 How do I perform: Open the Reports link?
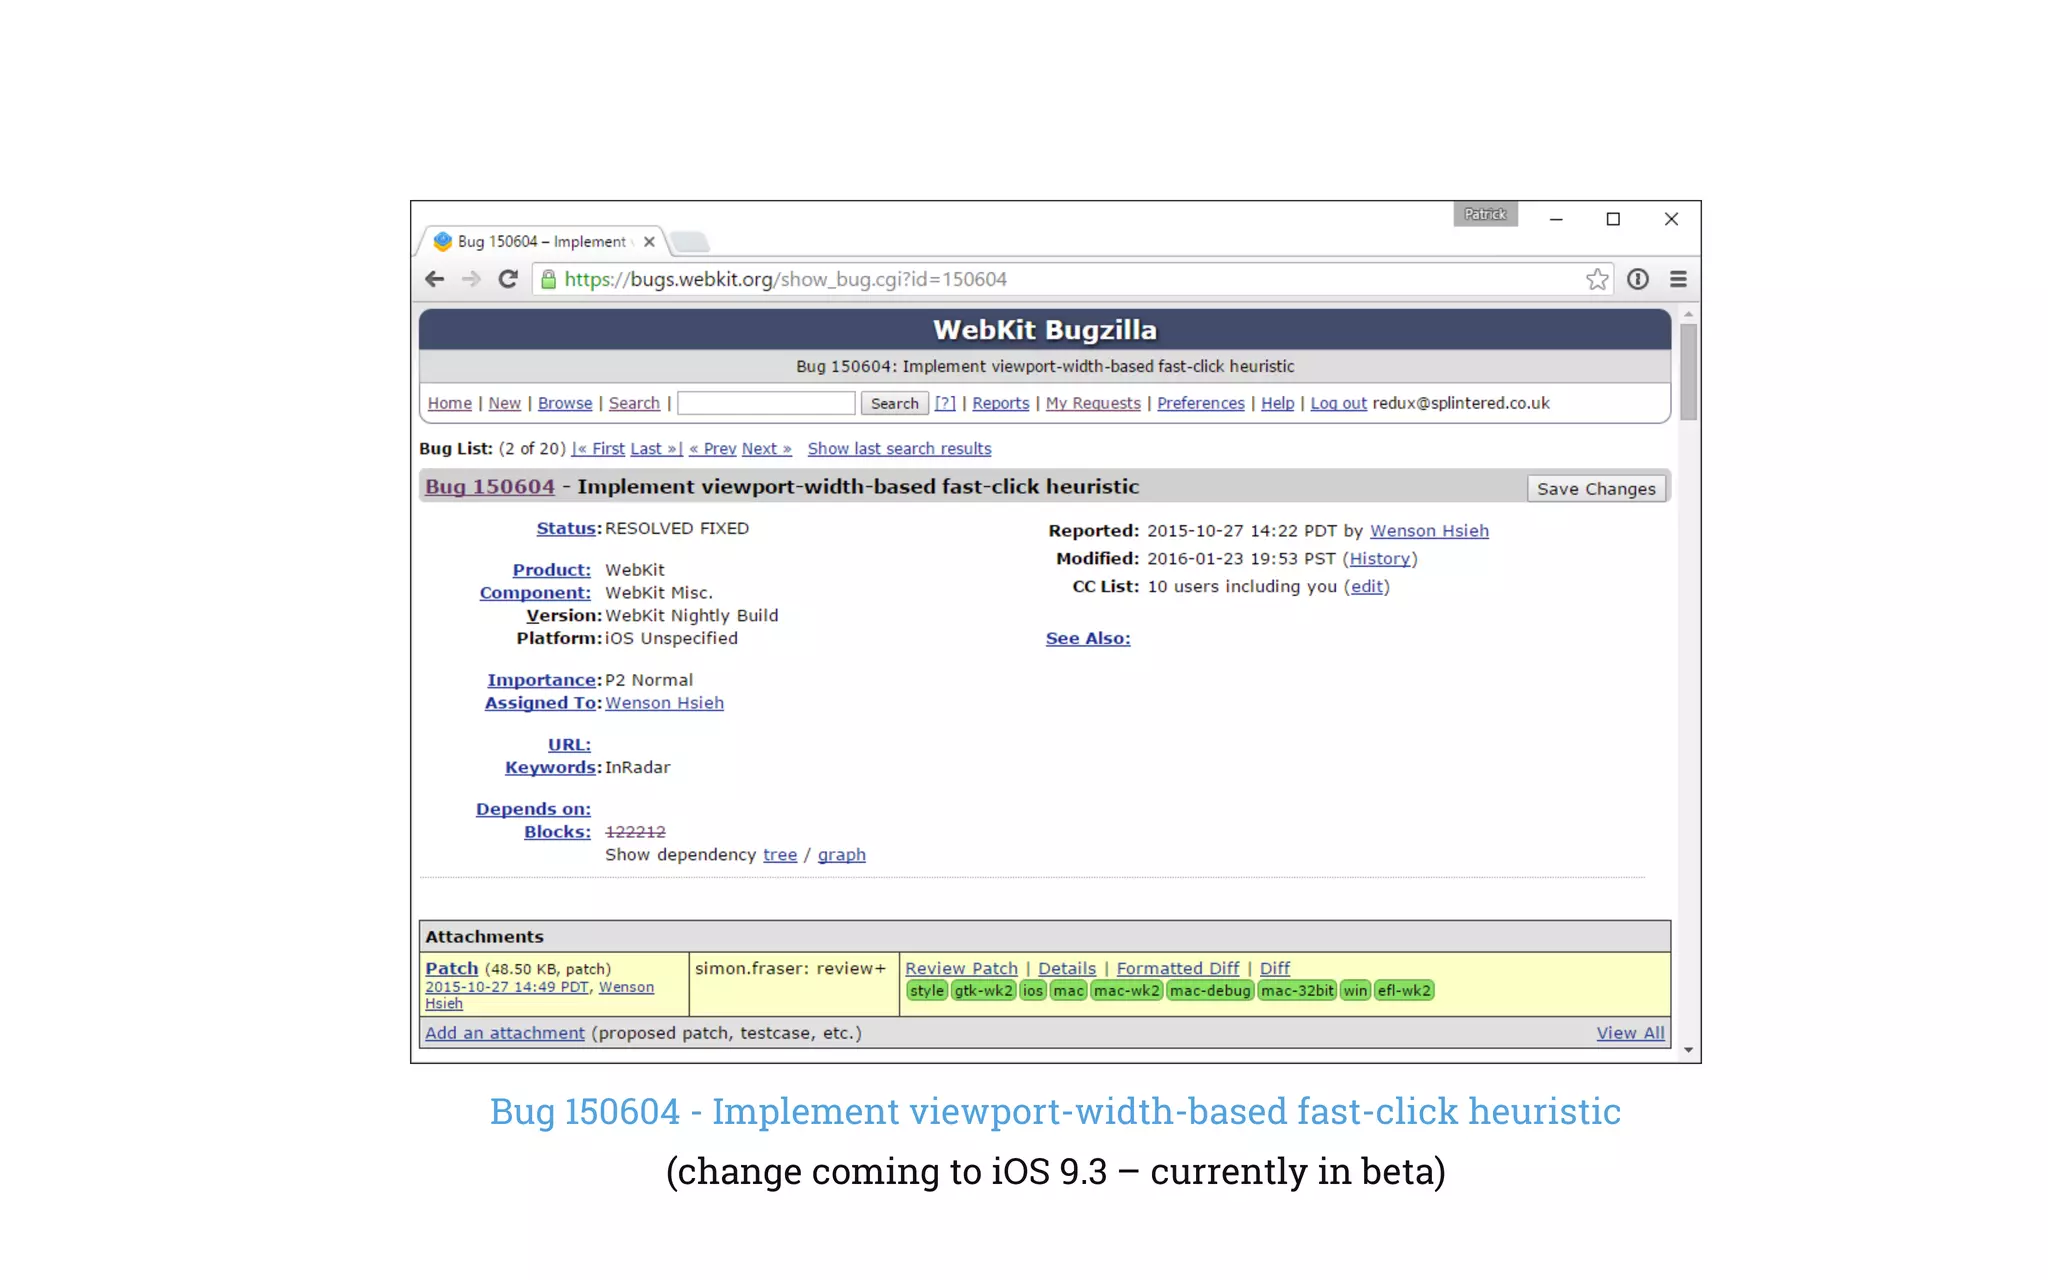[x=1000, y=403]
